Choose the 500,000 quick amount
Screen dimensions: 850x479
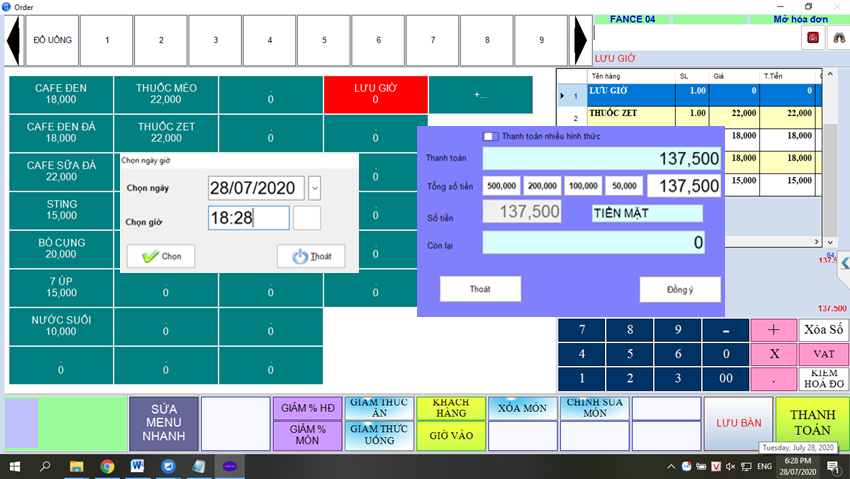click(x=502, y=186)
